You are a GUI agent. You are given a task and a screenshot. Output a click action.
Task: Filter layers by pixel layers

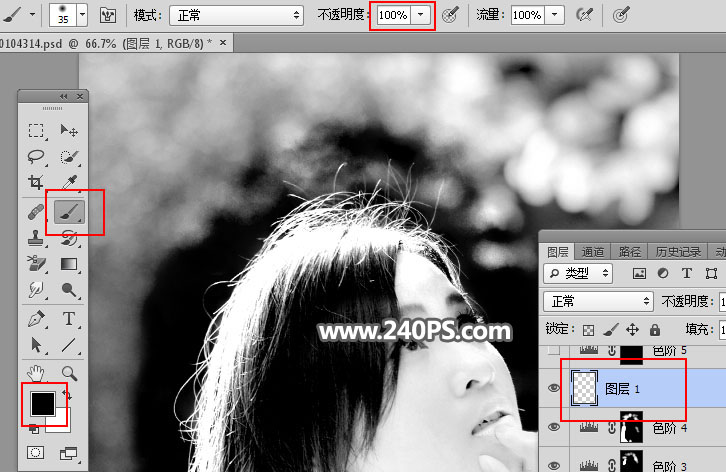point(639,274)
